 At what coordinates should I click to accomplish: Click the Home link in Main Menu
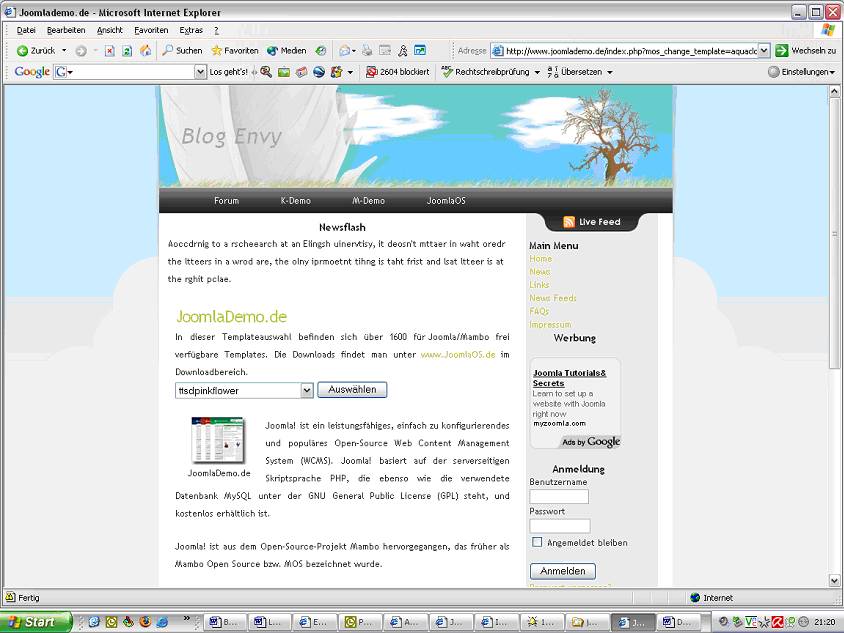(x=540, y=259)
